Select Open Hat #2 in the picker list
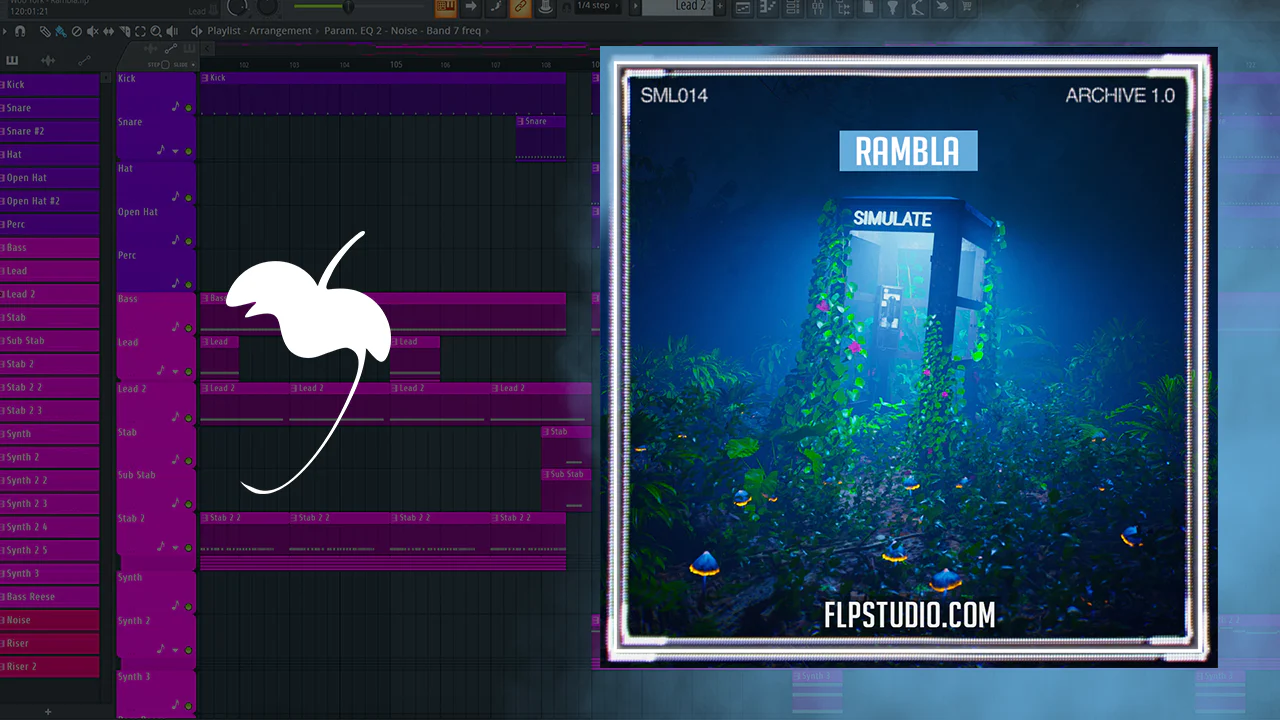Screen dimensions: 1280x720 (50, 201)
